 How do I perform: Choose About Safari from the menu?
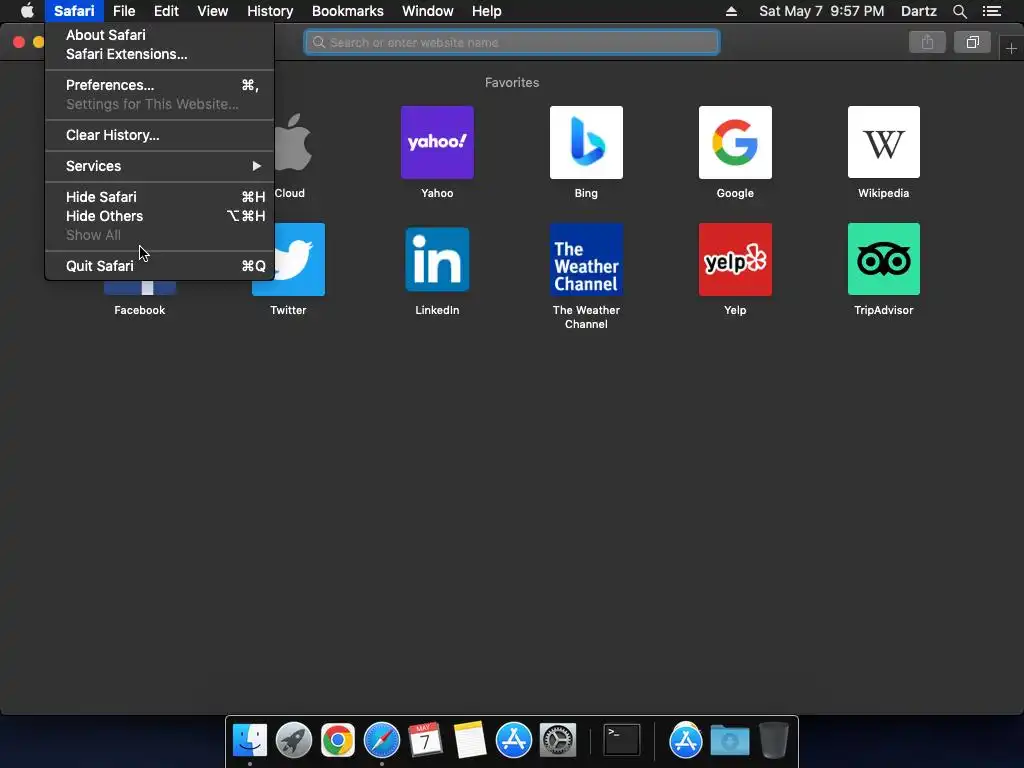click(x=159, y=35)
